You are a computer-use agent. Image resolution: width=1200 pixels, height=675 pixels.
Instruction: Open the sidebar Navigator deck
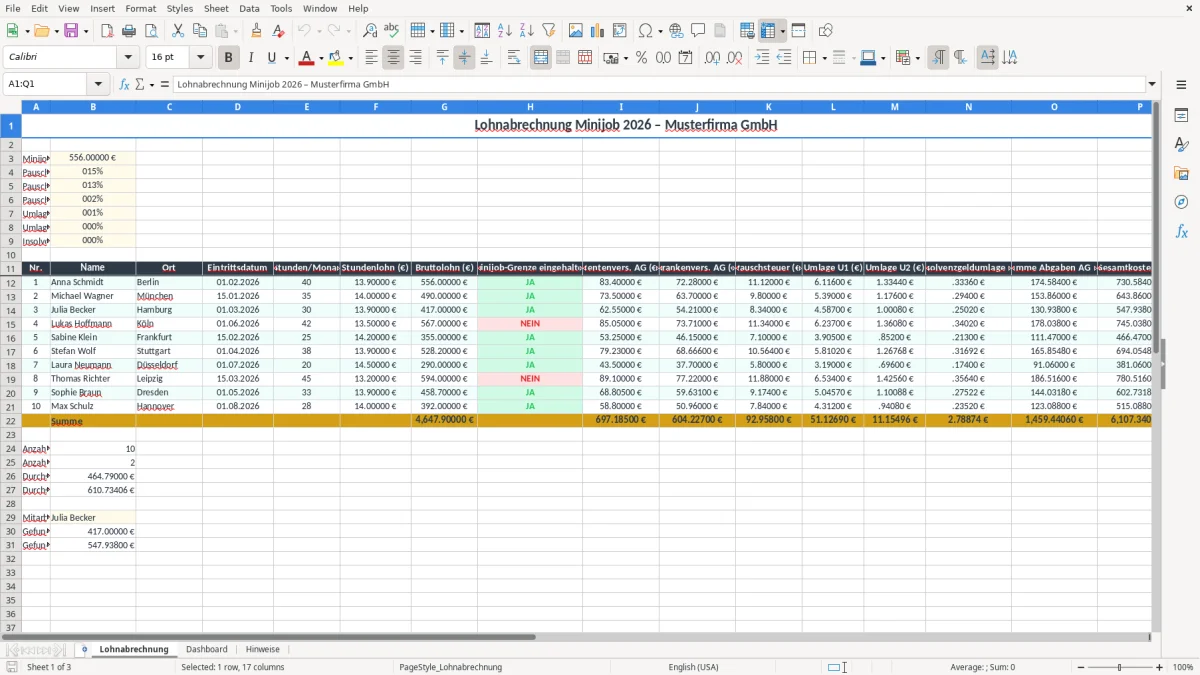[1181, 203]
